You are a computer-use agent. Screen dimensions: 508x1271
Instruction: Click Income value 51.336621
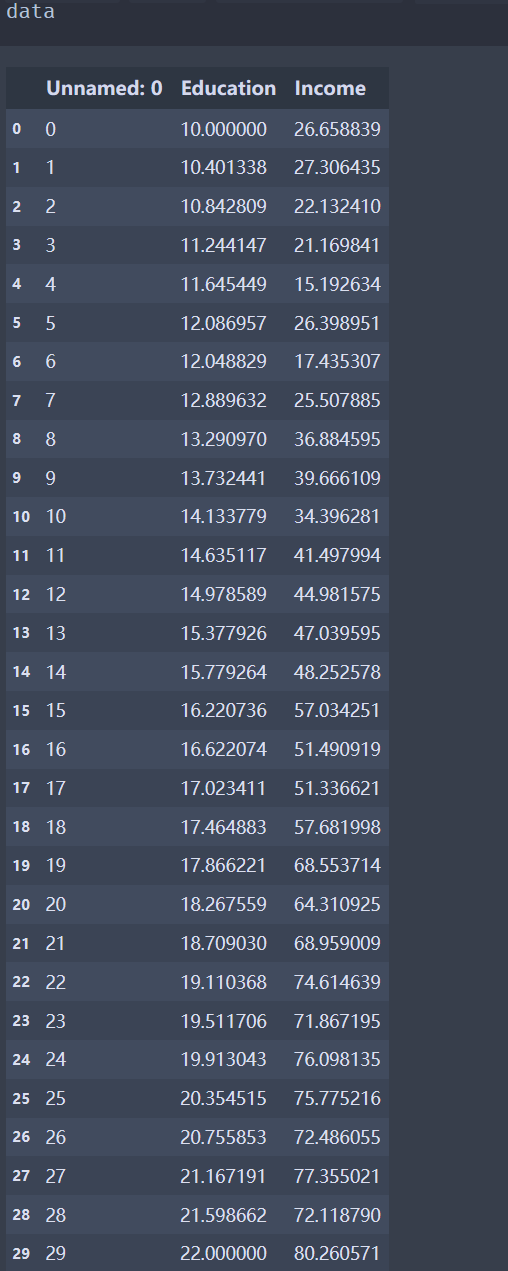[x=337, y=787]
